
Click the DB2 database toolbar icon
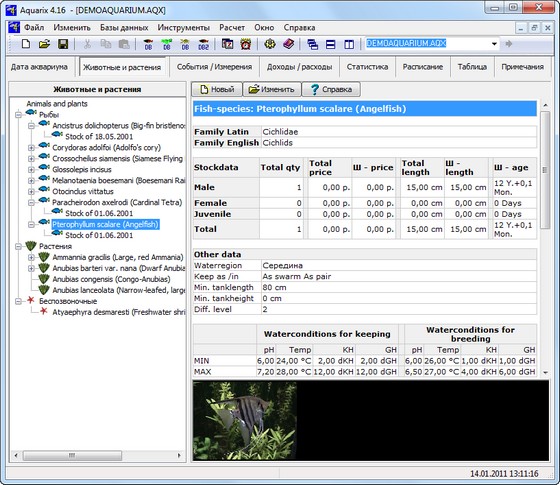[x=203, y=44]
